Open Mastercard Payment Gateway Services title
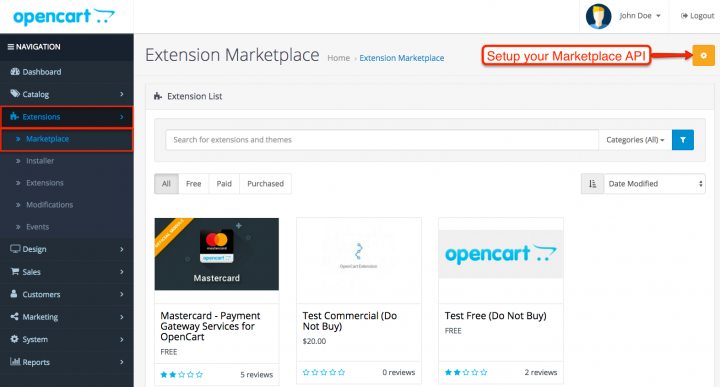Screen dimensions: 720x387 tap(210, 326)
